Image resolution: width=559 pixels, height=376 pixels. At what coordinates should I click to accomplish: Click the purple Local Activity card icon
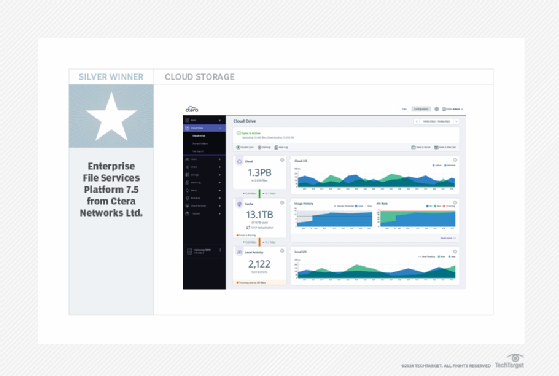click(240, 252)
